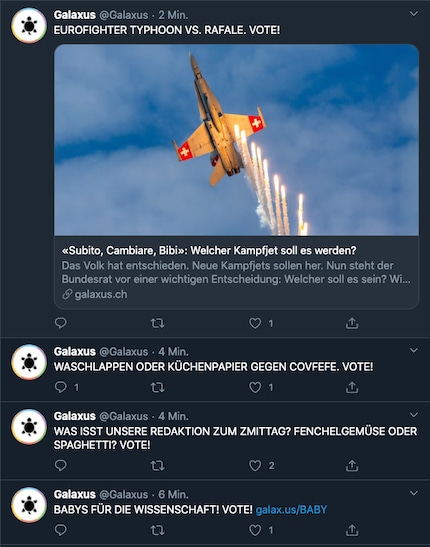Open the galax.us/BABY link
Viewport: 430px width, 547px height.
point(291,510)
